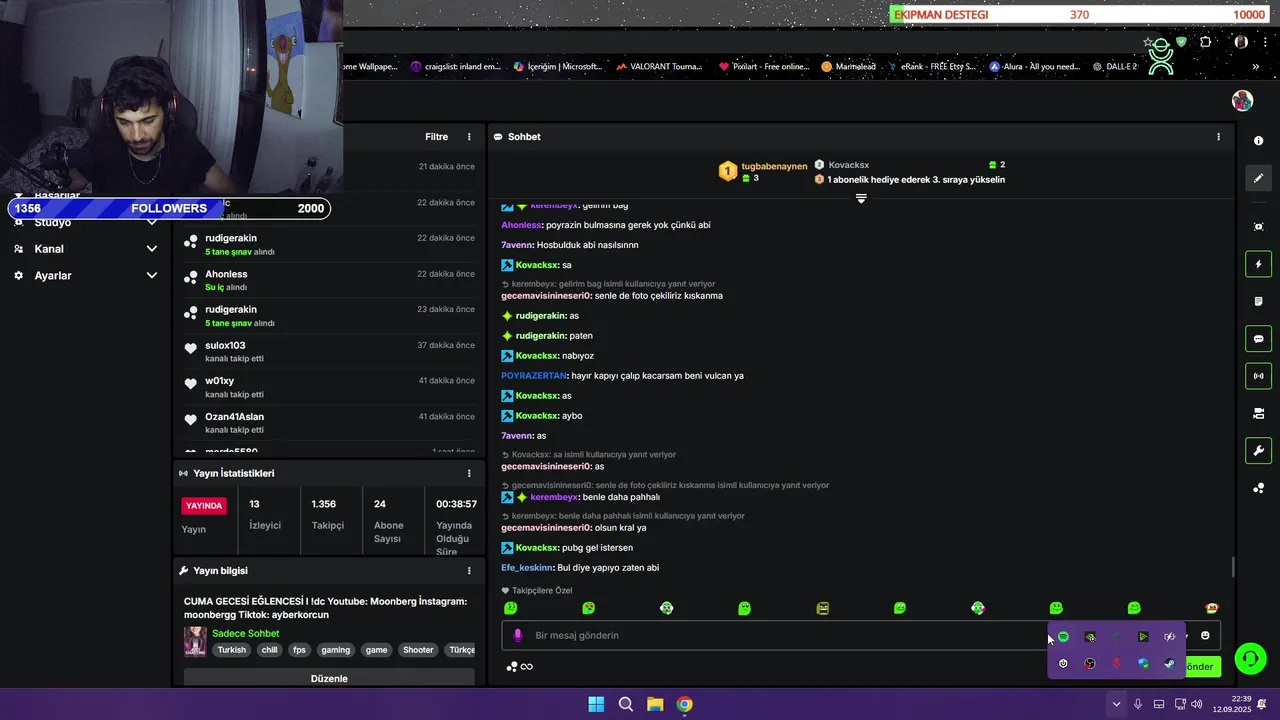Click the green wrench sidebar icon
This screenshot has width=1280, height=720.
(1258, 451)
